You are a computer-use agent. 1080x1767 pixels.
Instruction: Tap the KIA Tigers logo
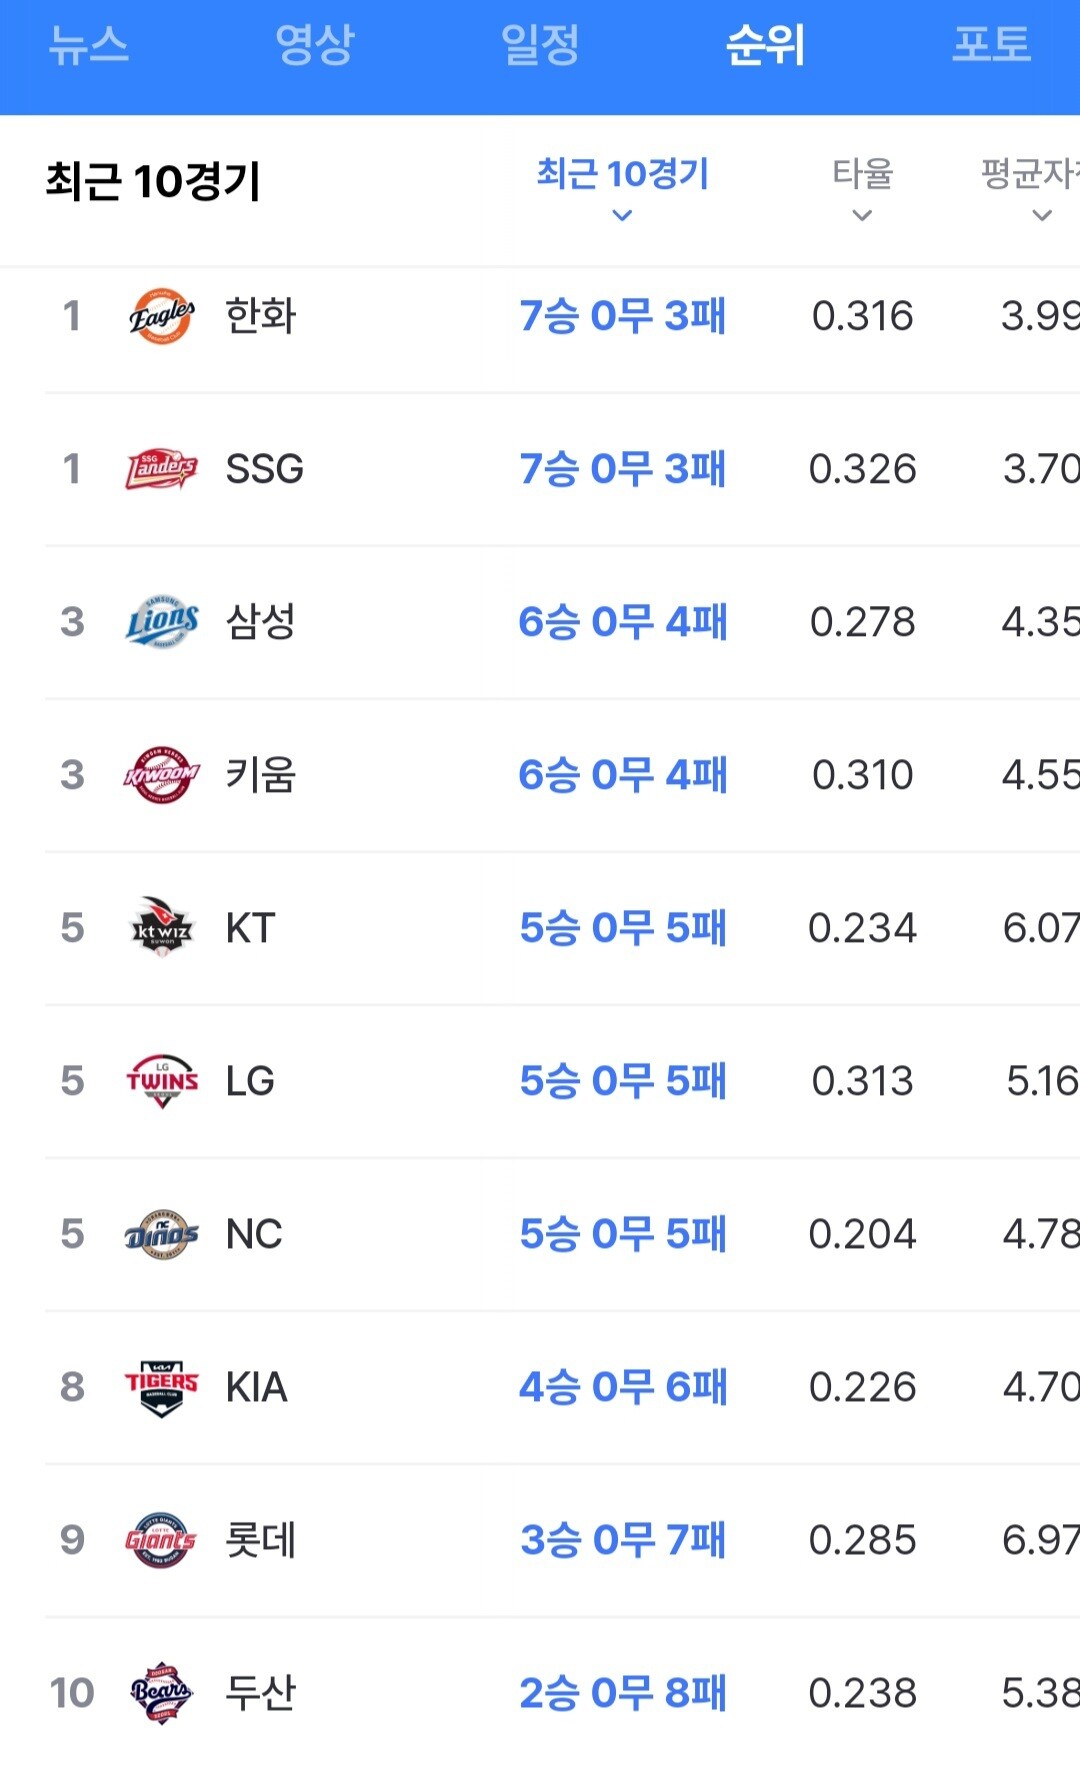click(161, 1387)
